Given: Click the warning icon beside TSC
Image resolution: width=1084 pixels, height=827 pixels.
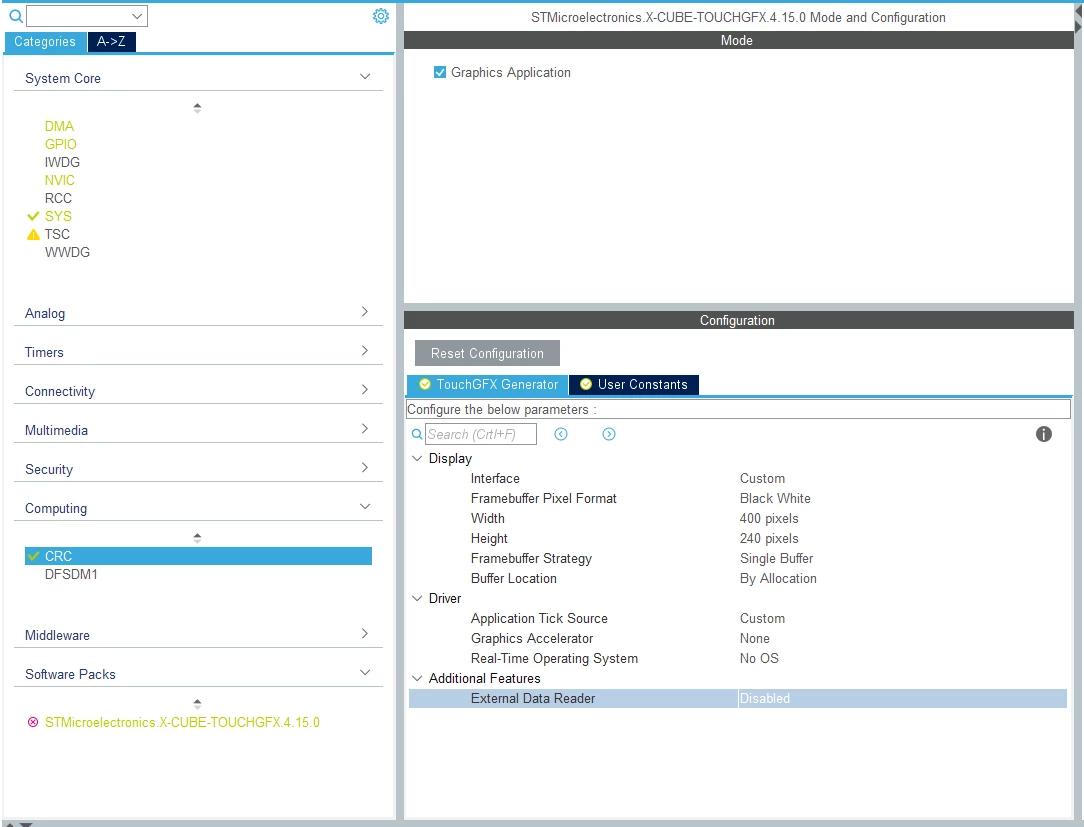Looking at the screenshot, I should pos(33,234).
